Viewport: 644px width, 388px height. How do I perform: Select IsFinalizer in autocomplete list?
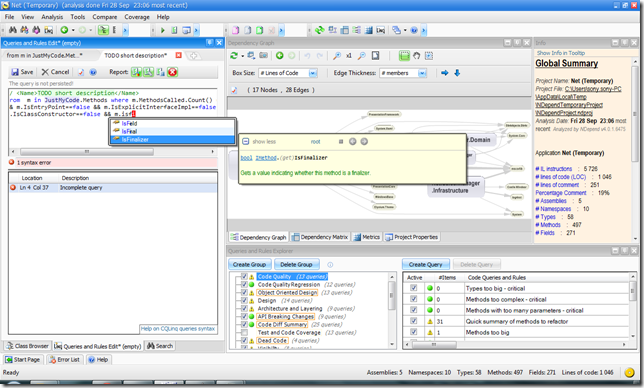(x=172, y=140)
